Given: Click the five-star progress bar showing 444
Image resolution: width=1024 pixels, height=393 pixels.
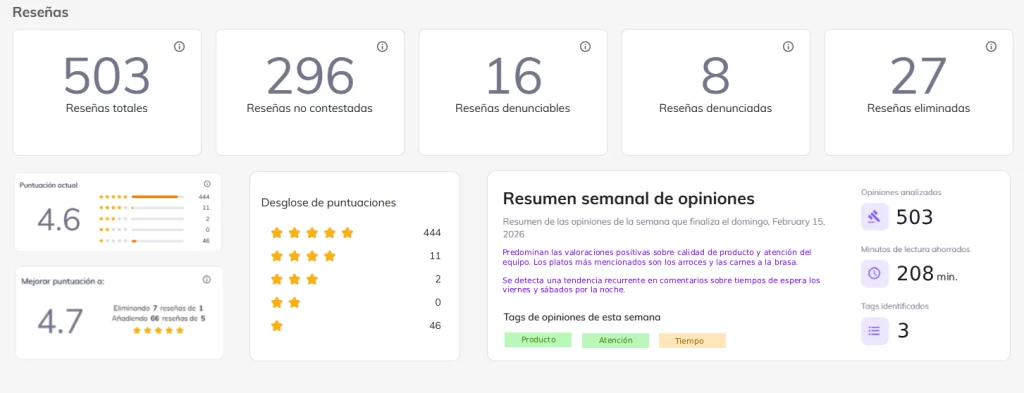Looking at the screenshot, I should click(x=157, y=196).
